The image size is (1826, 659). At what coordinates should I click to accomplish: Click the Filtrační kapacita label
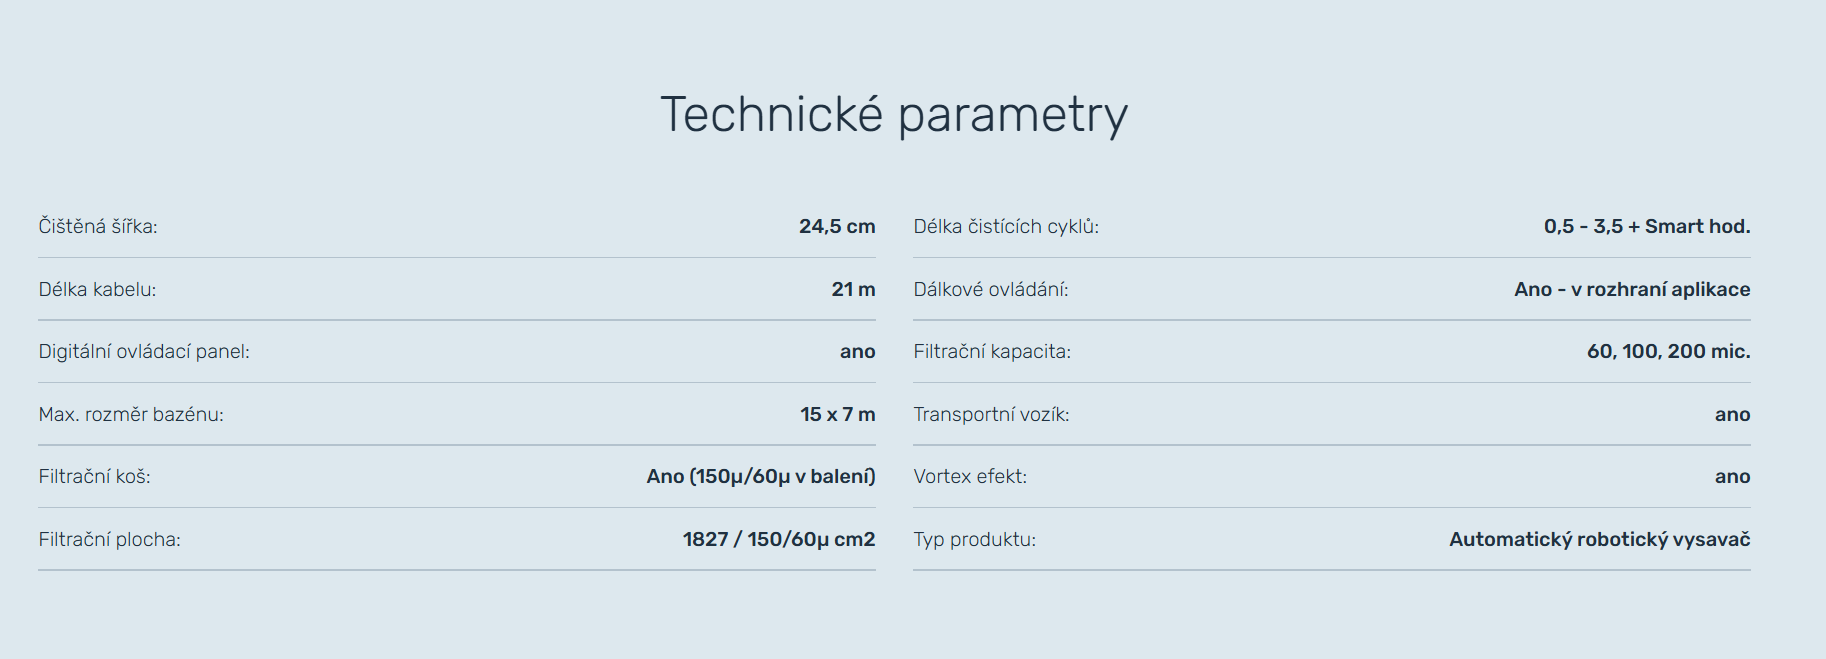[992, 352]
